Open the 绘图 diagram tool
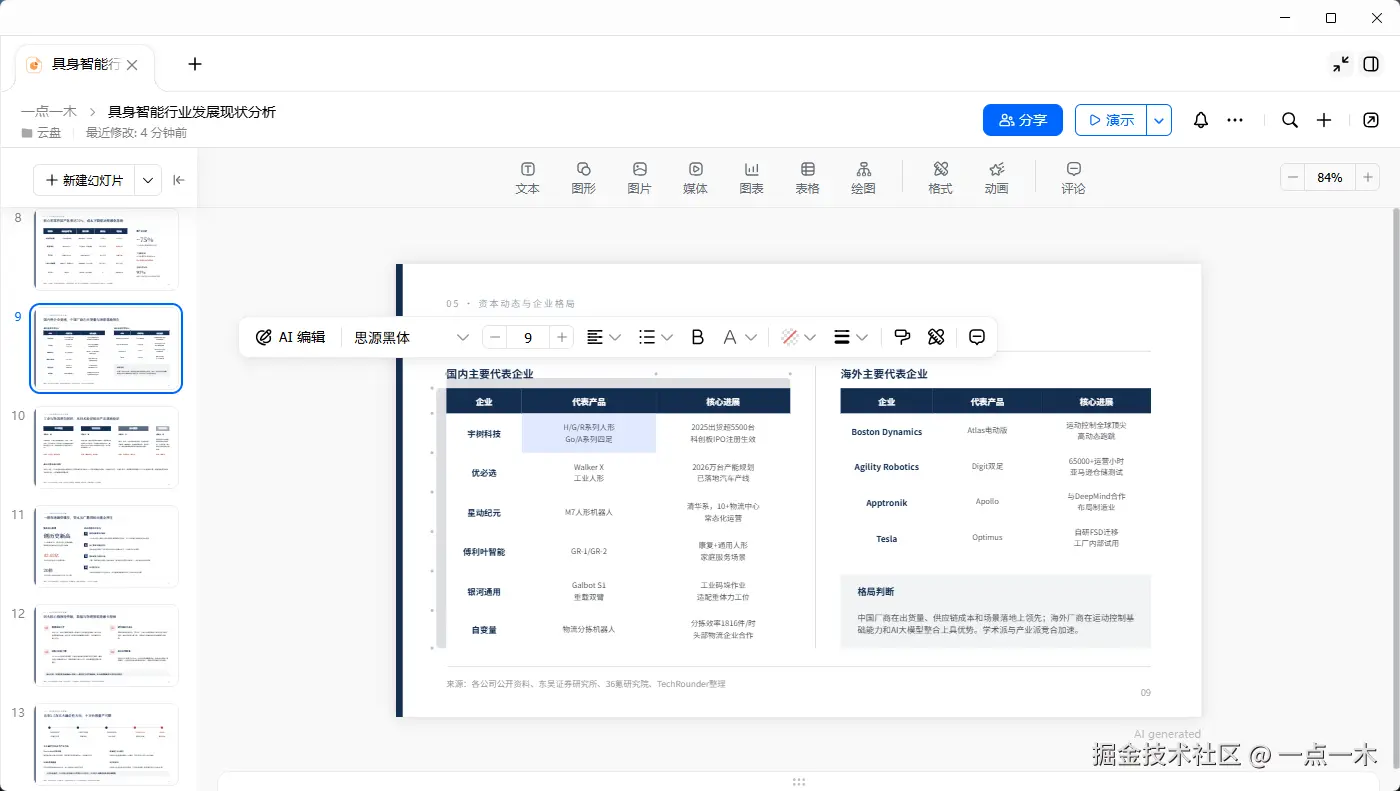Screen dimensions: 1400x791 coord(863,178)
